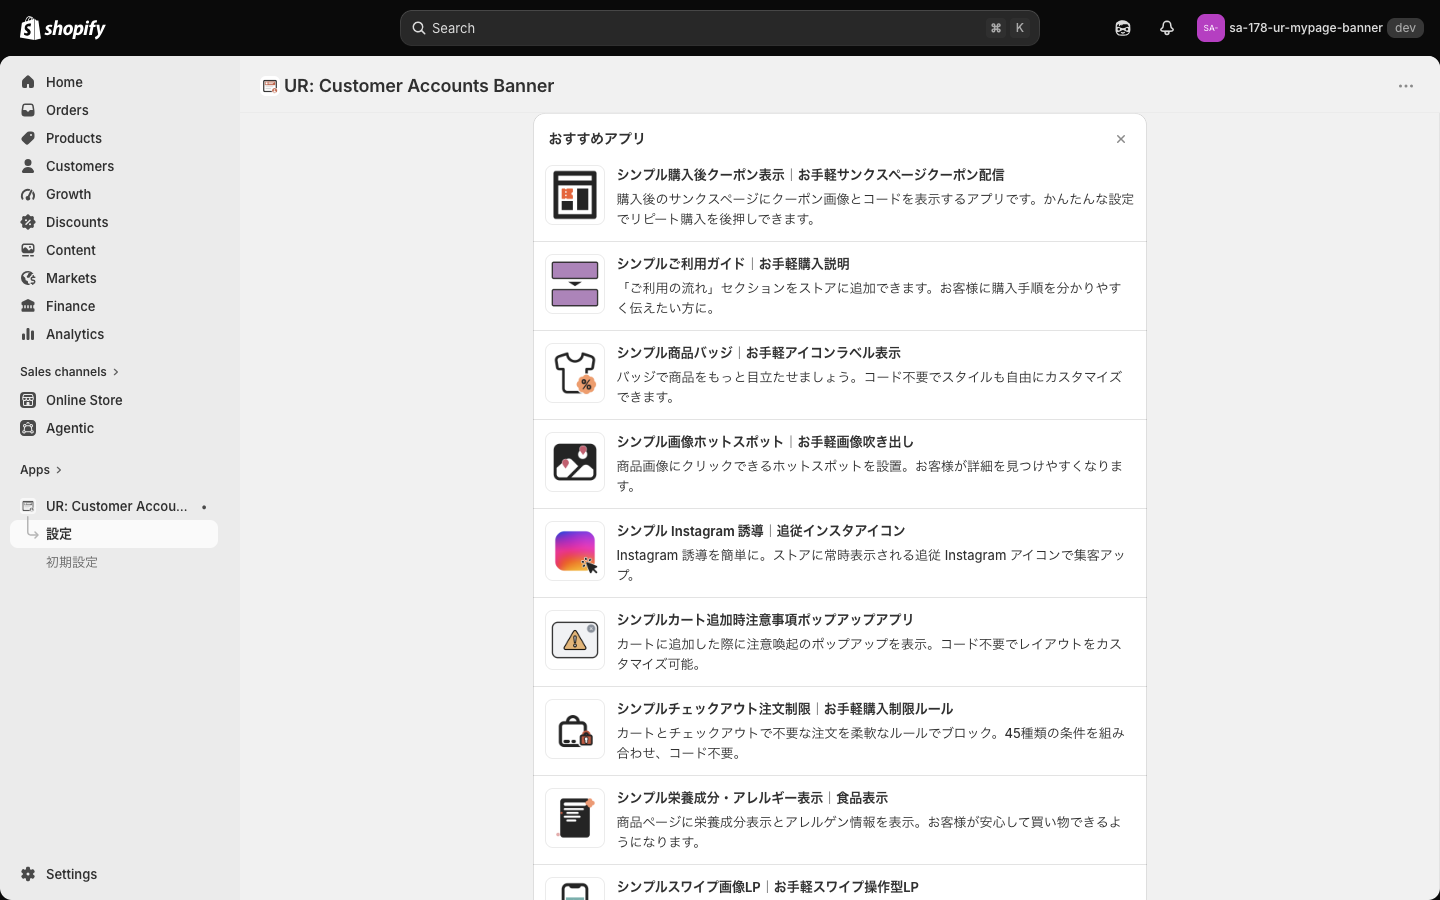Click the Discounts icon in sidebar
1440x900 pixels.
28,222
